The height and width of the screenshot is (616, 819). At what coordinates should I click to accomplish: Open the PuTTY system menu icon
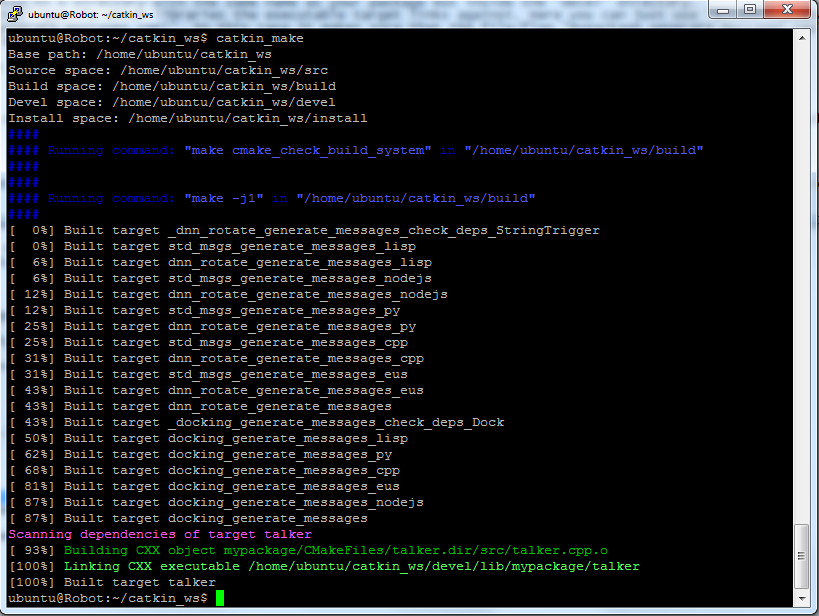(14, 14)
